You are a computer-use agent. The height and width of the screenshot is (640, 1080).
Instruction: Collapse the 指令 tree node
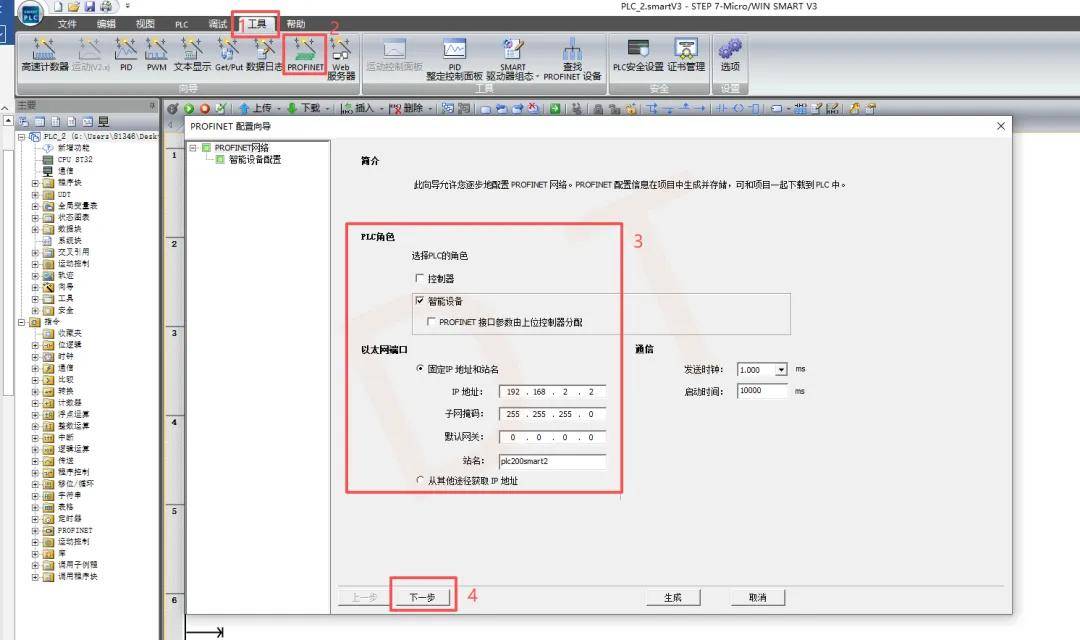(21, 322)
